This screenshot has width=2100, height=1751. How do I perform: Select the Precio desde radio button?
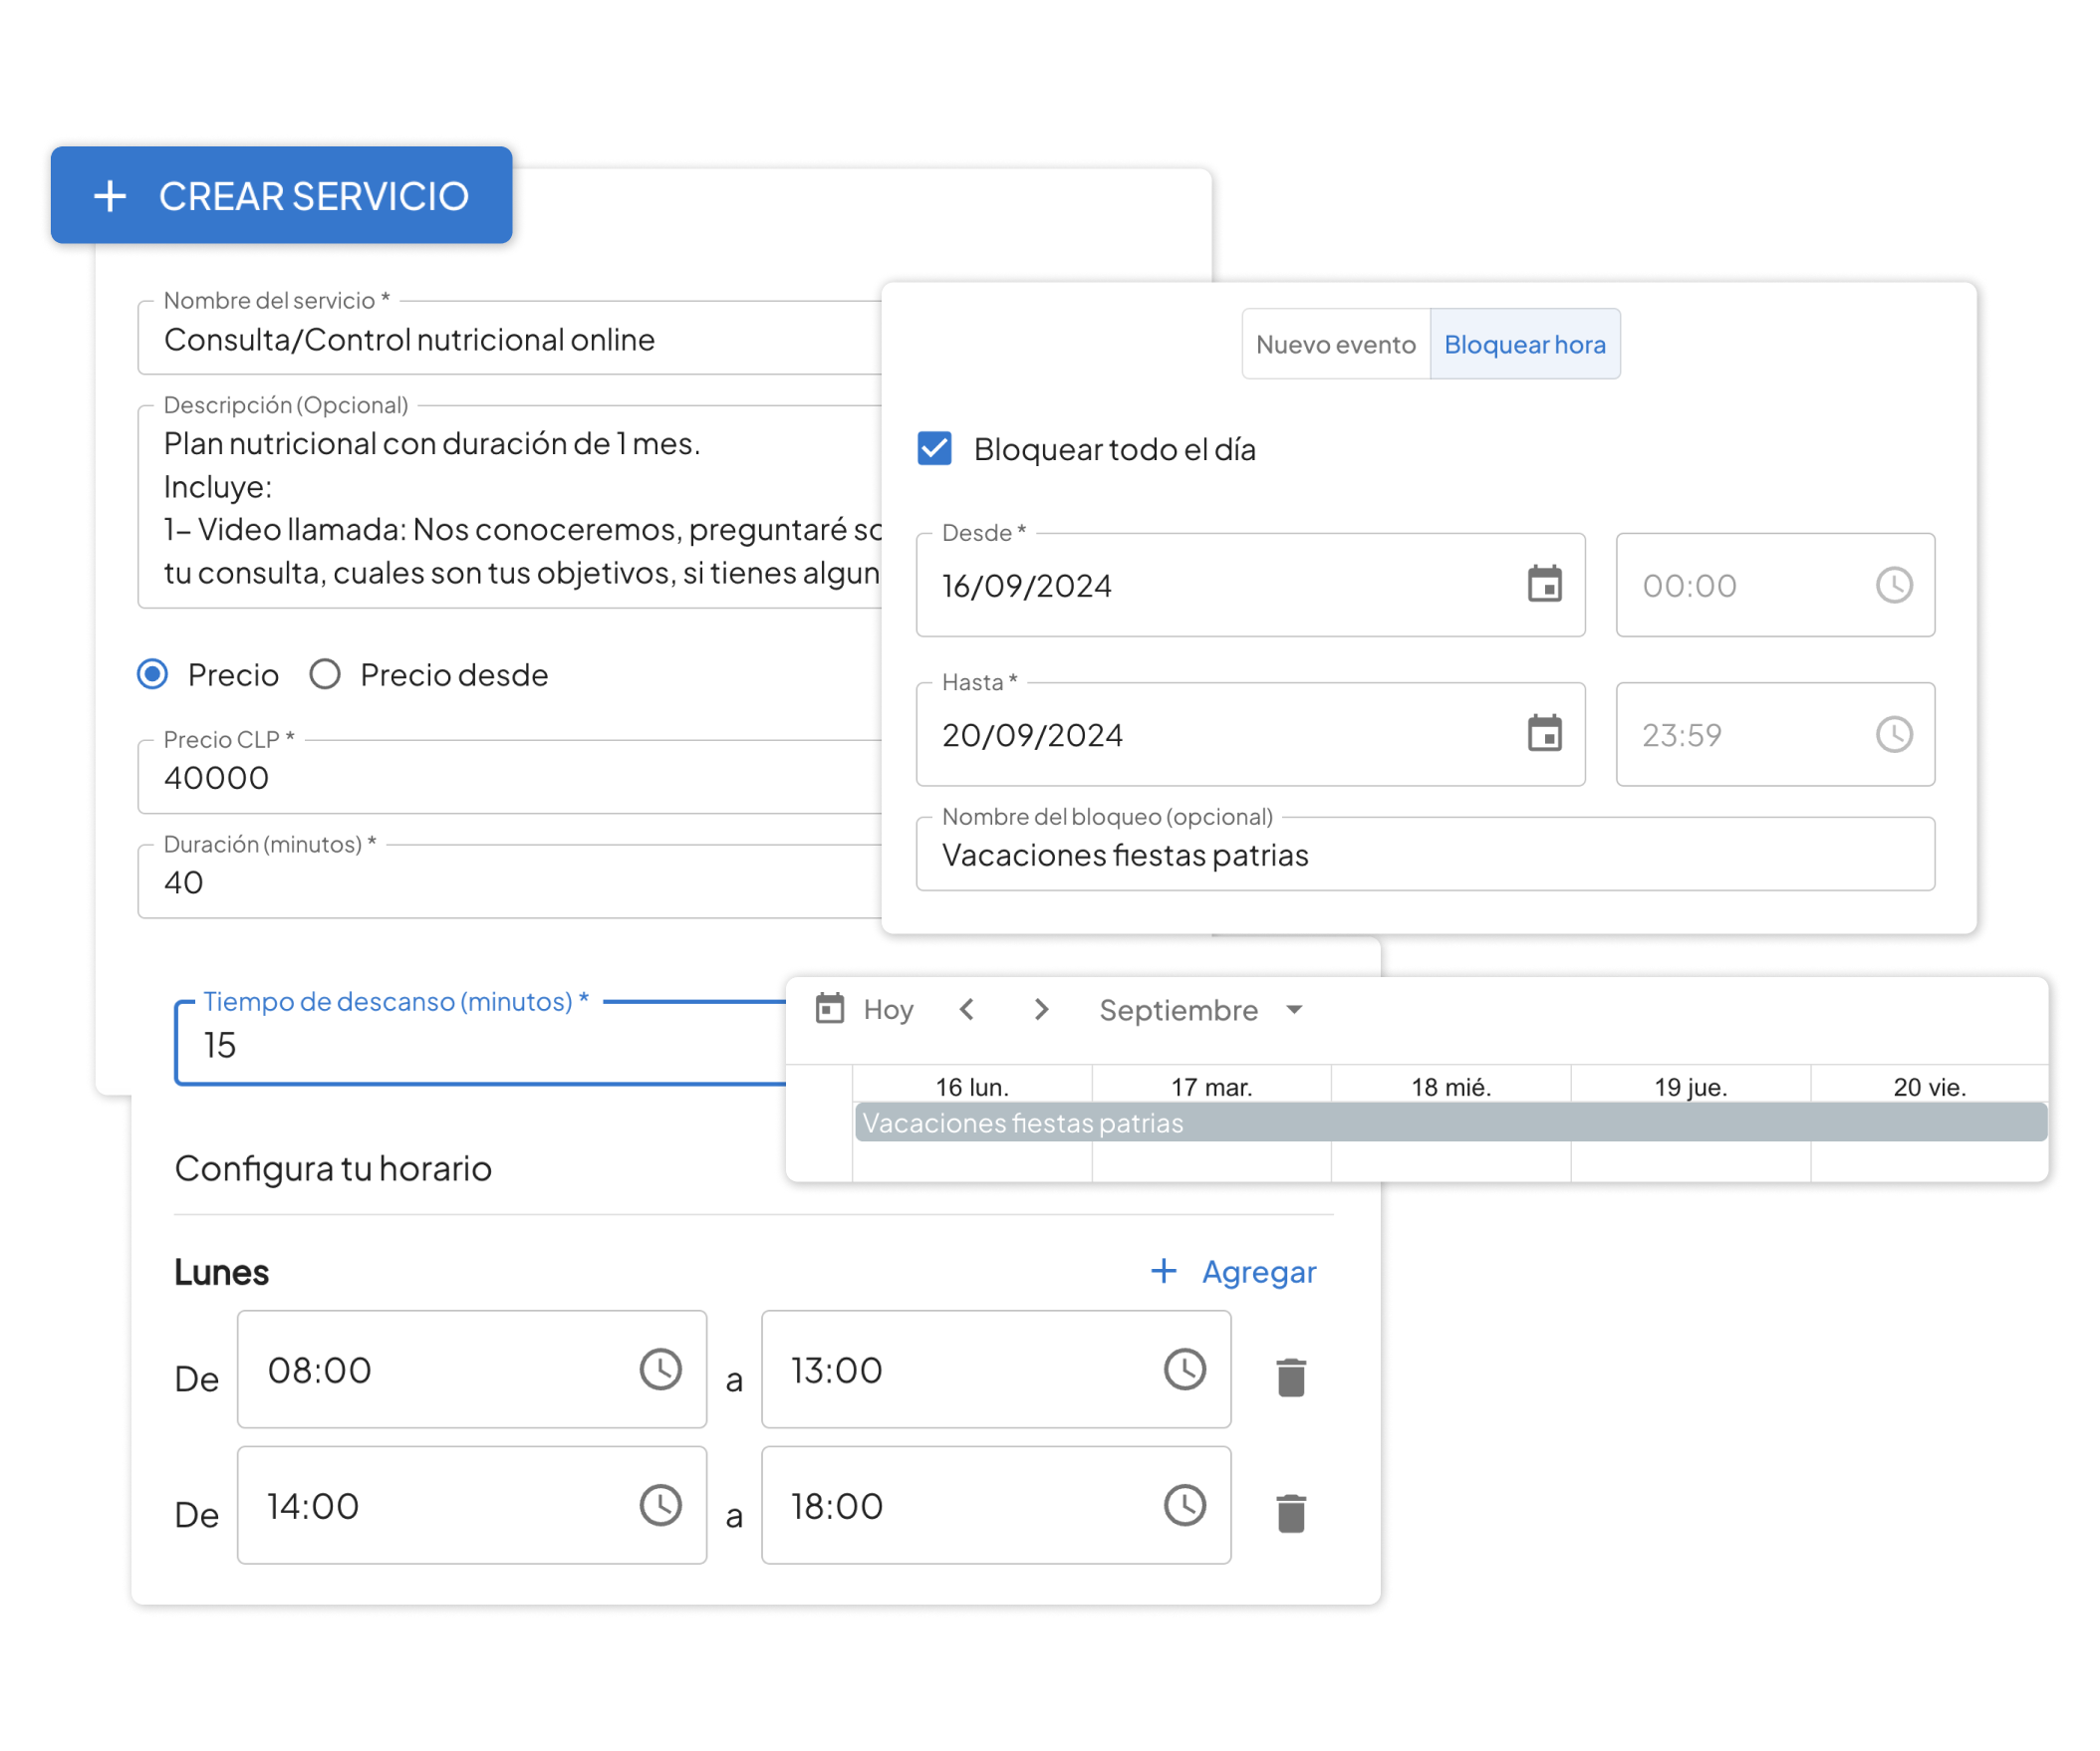[325, 675]
